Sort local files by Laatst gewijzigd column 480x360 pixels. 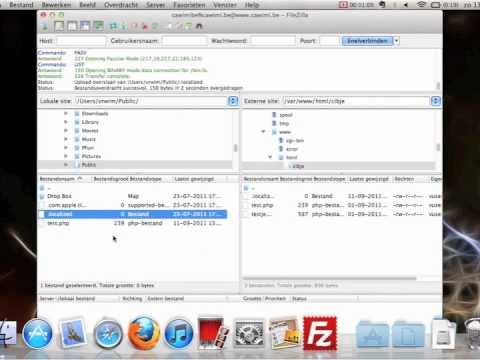[x=199, y=179]
